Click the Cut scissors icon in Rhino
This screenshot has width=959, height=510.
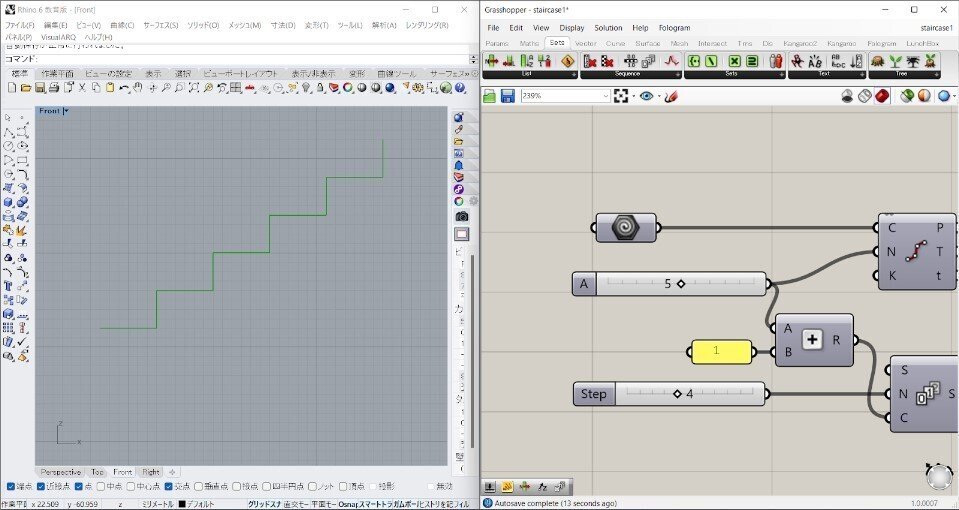(x=82, y=87)
